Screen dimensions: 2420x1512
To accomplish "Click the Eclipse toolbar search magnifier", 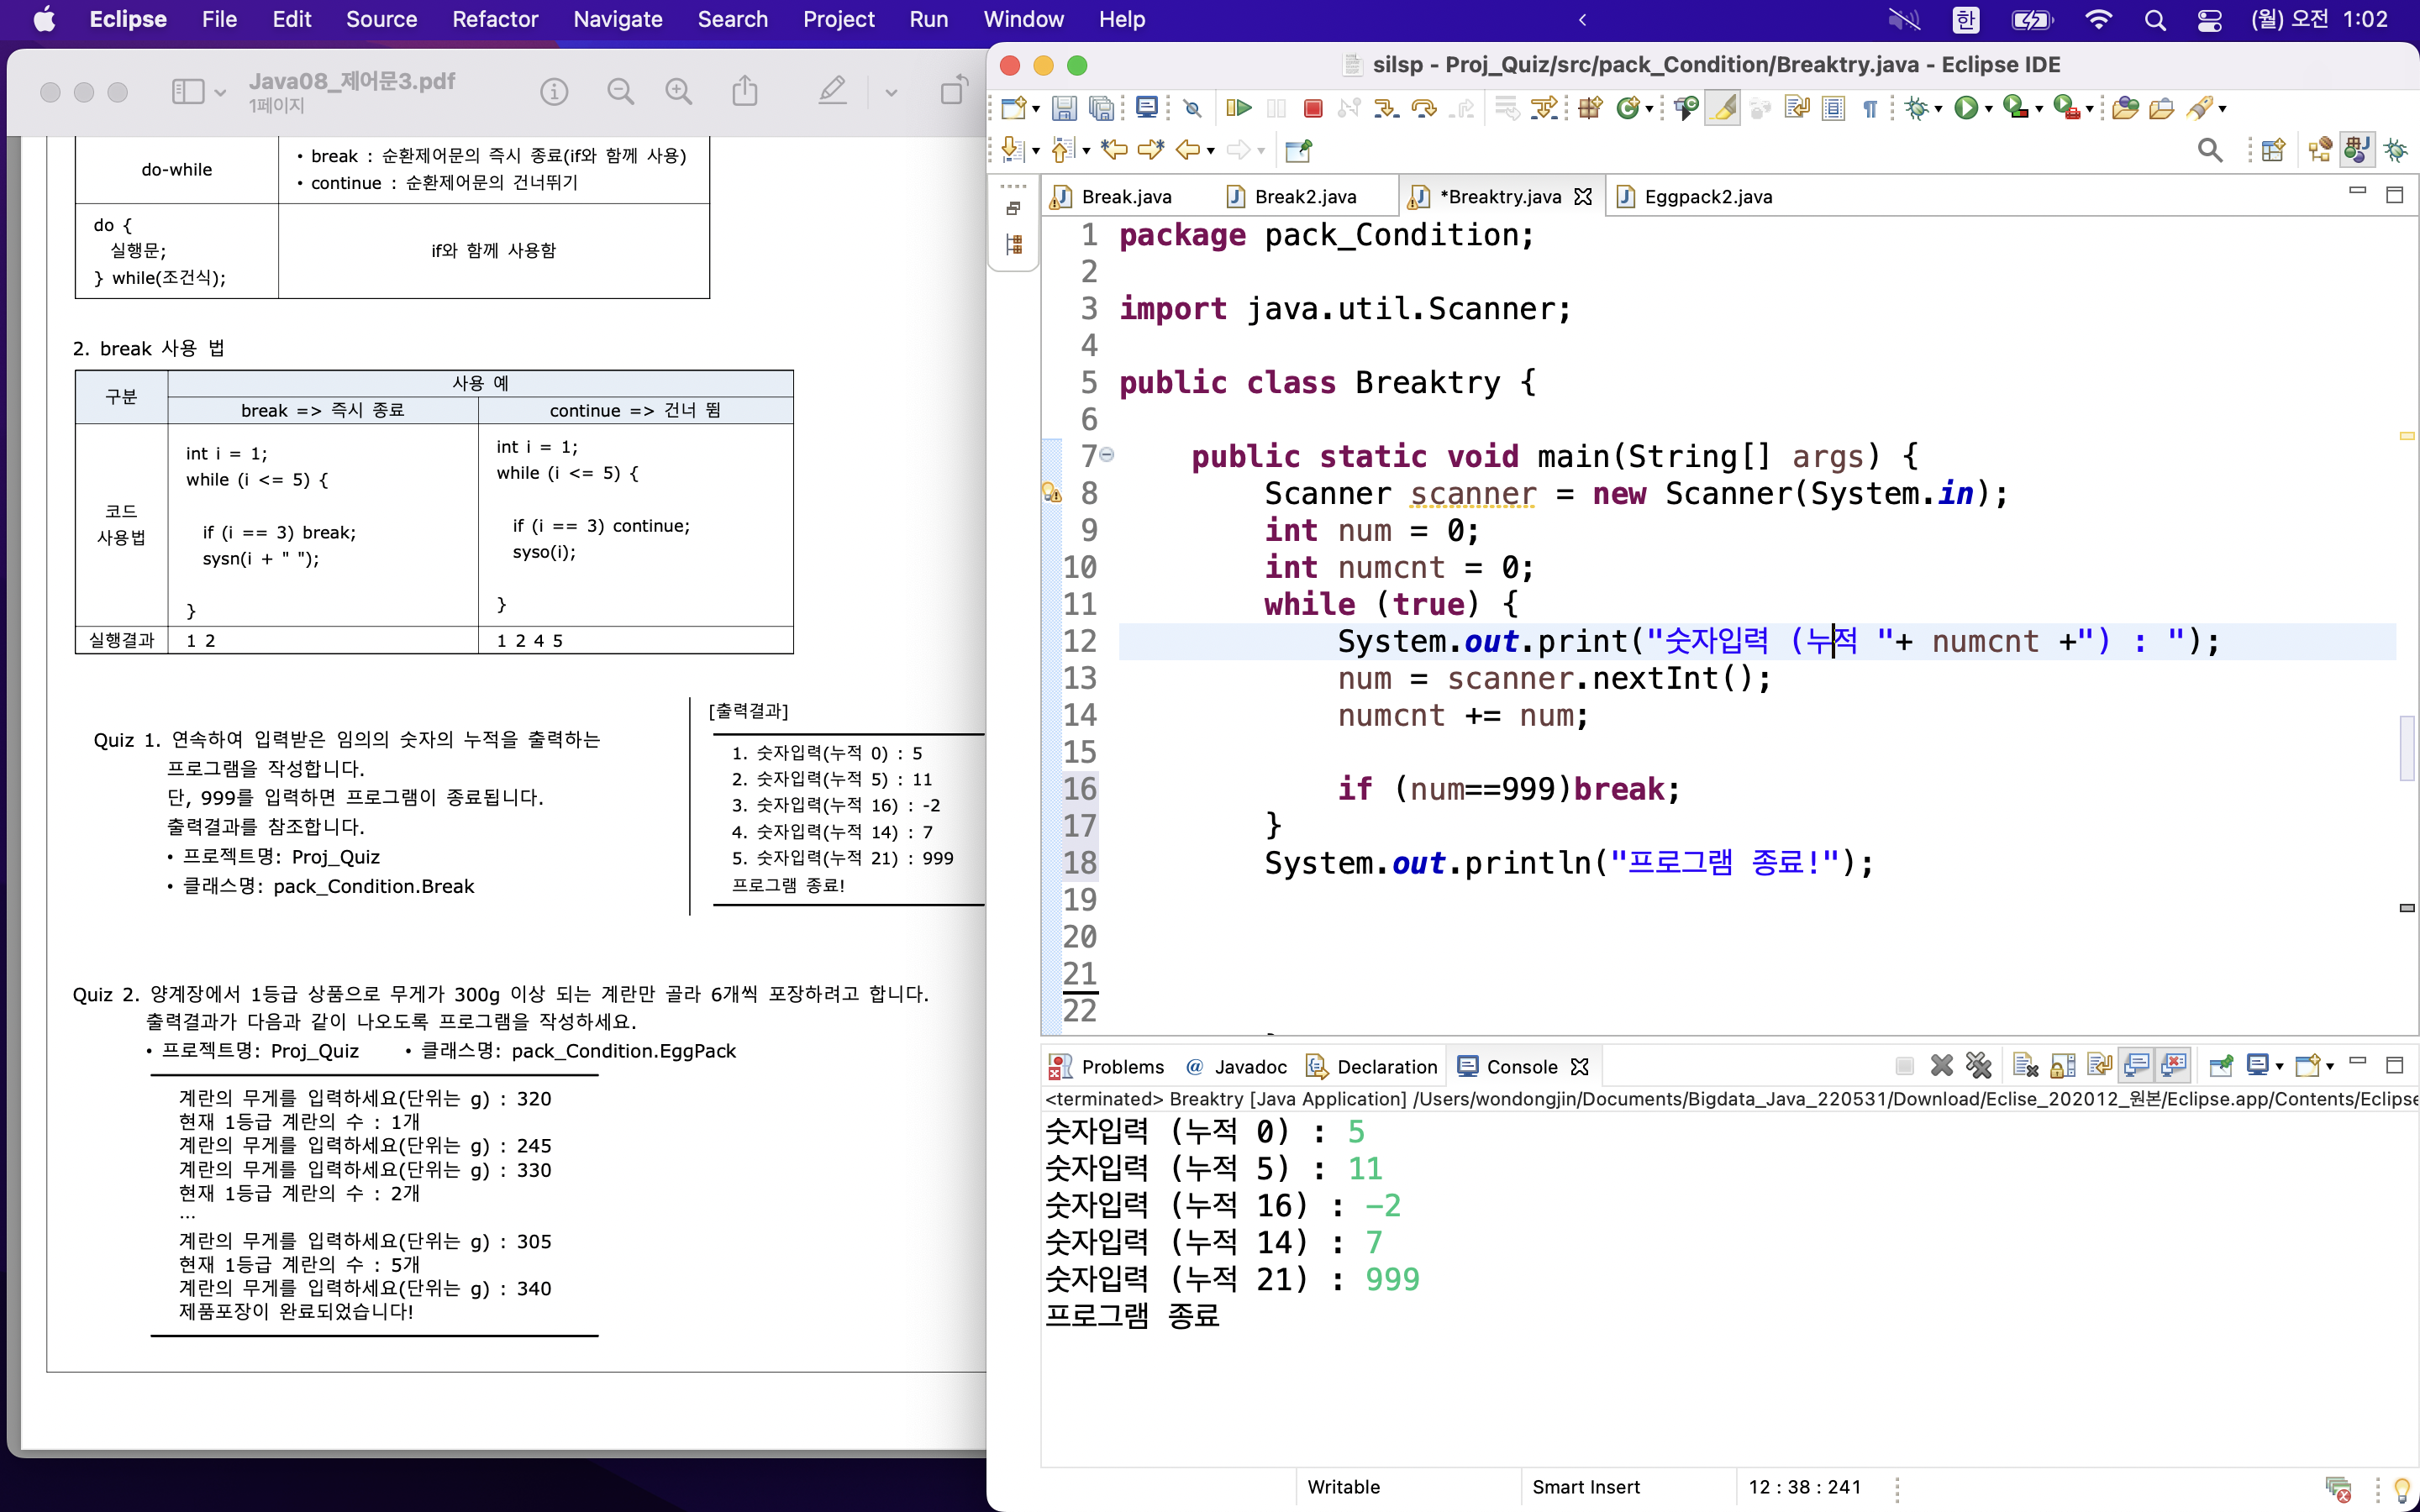I will click(2209, 150).
